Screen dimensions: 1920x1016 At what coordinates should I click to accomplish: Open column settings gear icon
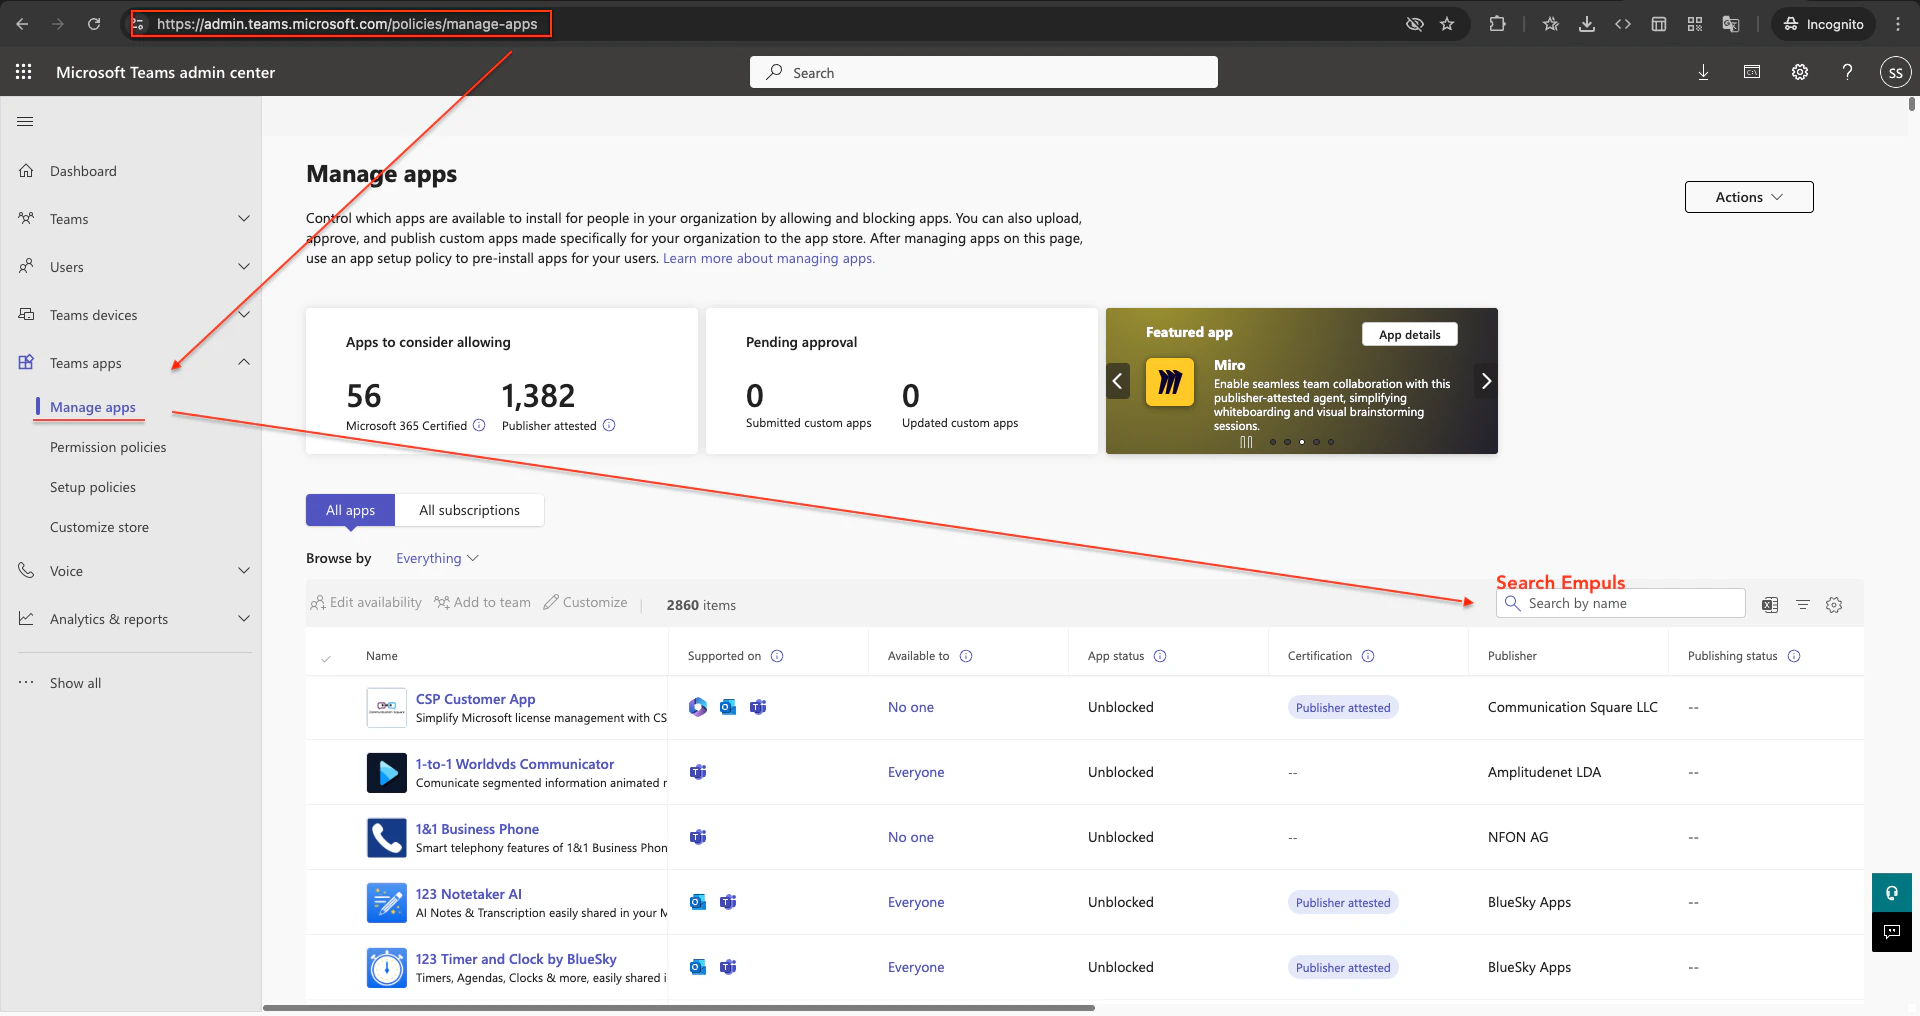tap(1834, 604)
